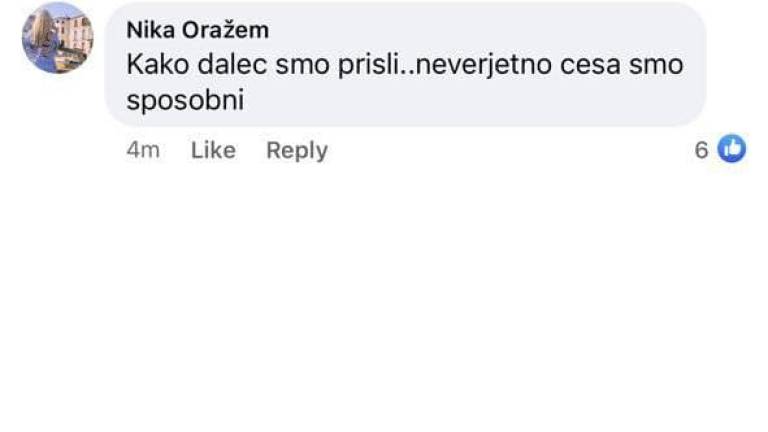Select the word sposobni in the comment
The image size is (768, 432).
click(186, 101)
